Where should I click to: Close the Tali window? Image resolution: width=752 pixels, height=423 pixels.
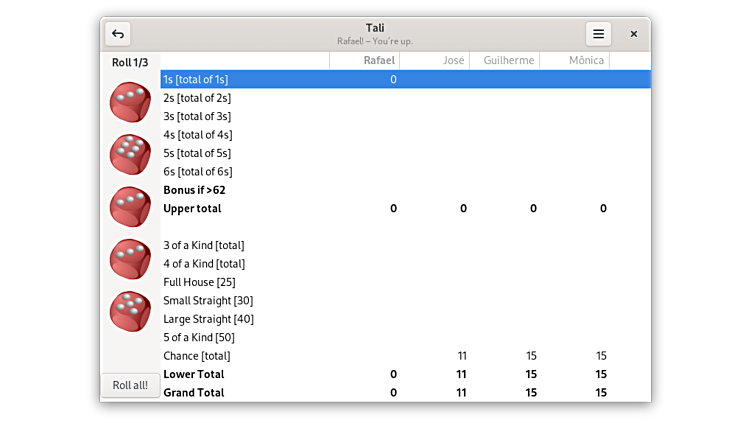633,34
